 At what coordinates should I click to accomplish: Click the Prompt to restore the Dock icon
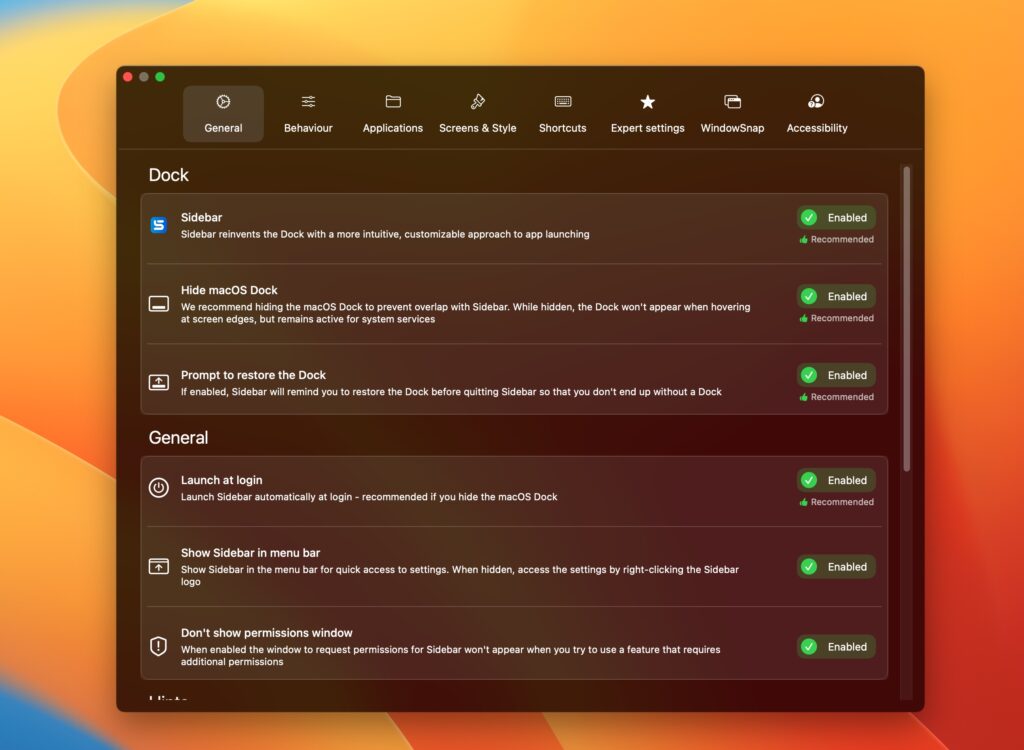click(158, 383)
